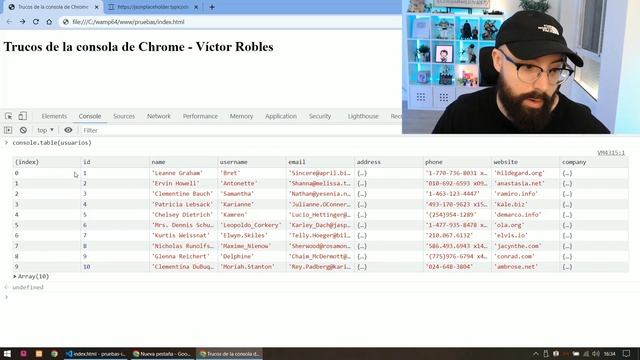Reload the page with the refresh icon
Screen dimensions: 640x360
click(x=36, y=22)
